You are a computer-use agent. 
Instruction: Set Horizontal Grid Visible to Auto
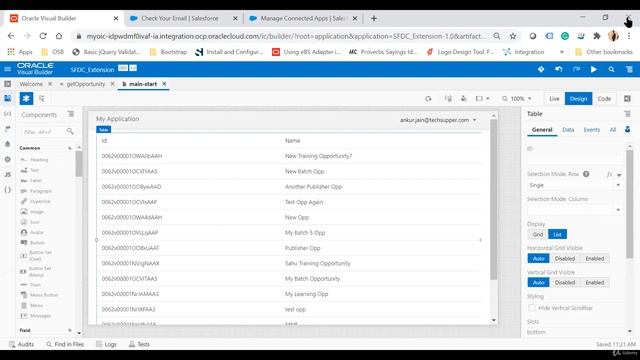coord(538,258)
